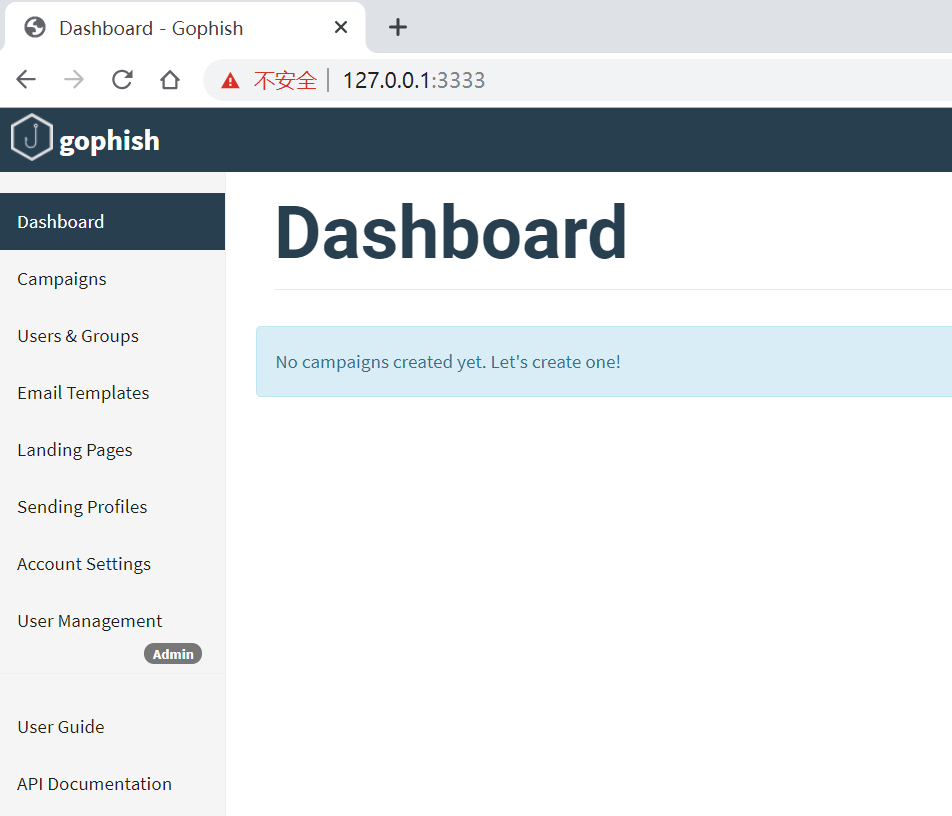Go to Users & Groups
This screenshot has height=816, width=952.
(x=112, y=336)
